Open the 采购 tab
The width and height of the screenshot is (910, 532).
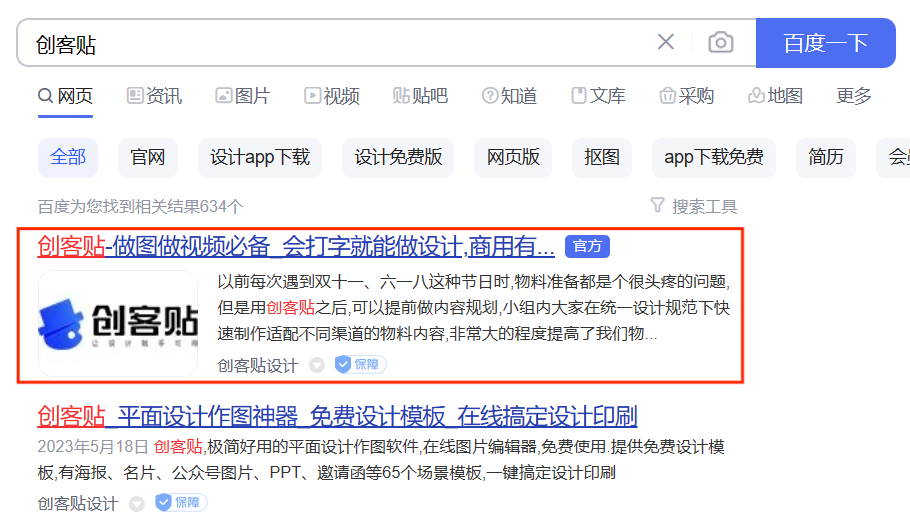(687, 96)
